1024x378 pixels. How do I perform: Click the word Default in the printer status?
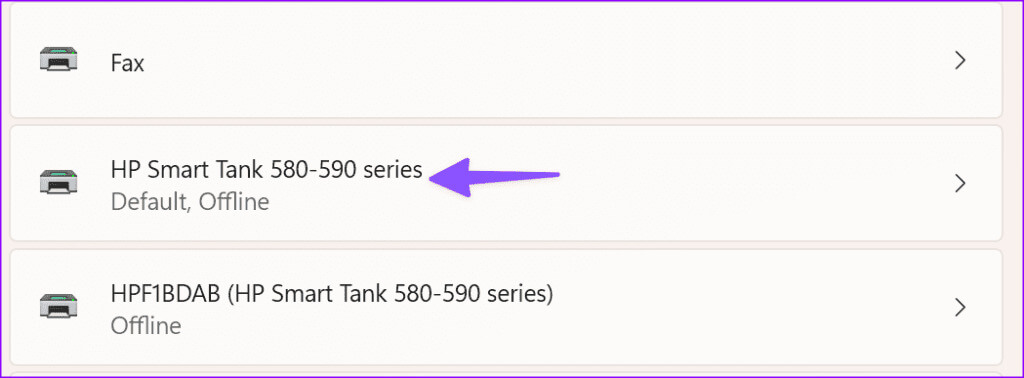coord(150,202)
